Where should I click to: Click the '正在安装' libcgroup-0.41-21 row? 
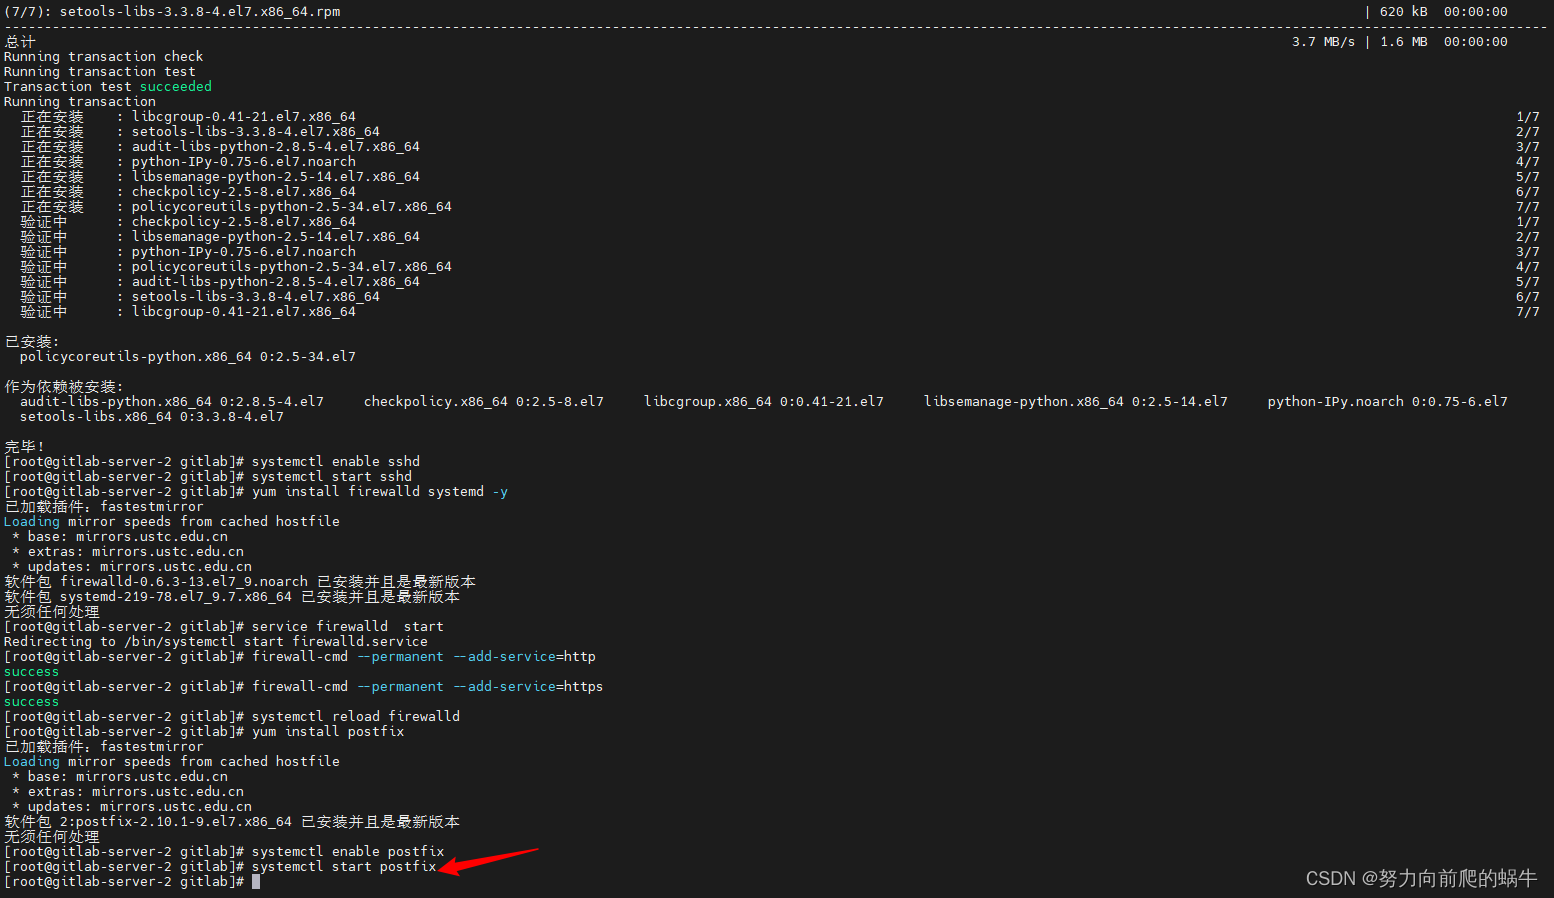pos(780,117)
